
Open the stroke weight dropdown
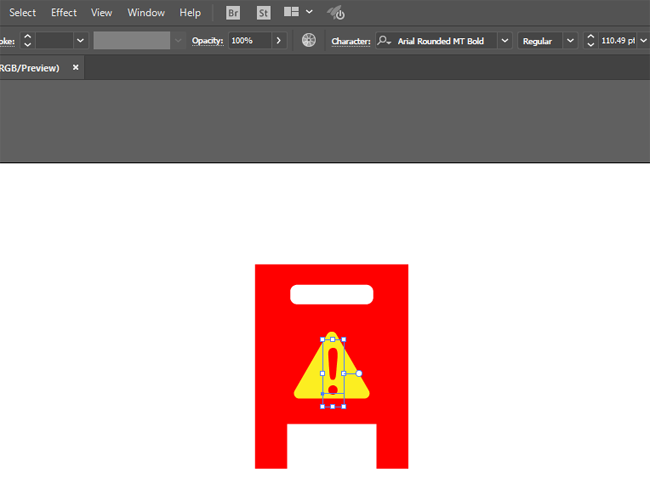tap(80, 41)
